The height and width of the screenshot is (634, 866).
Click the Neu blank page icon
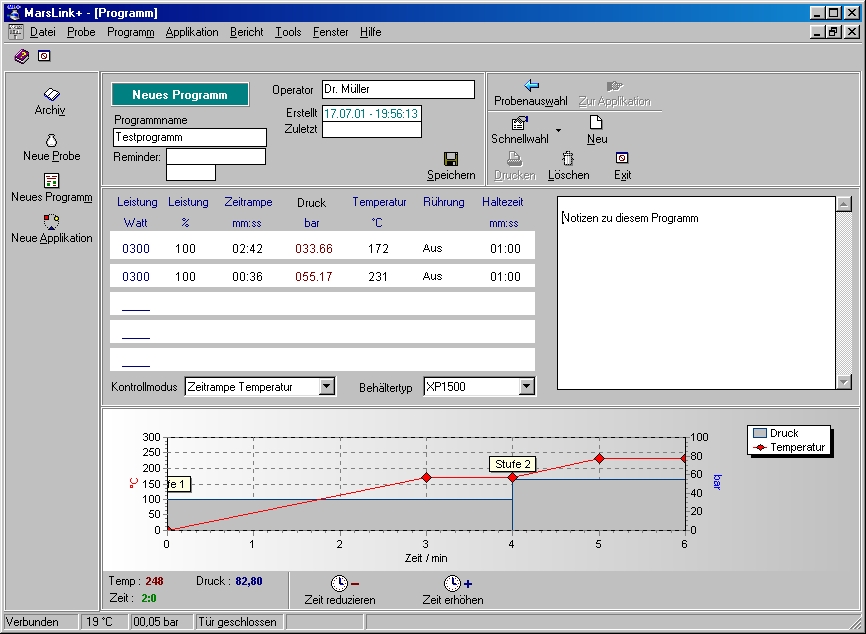point(596,123)
